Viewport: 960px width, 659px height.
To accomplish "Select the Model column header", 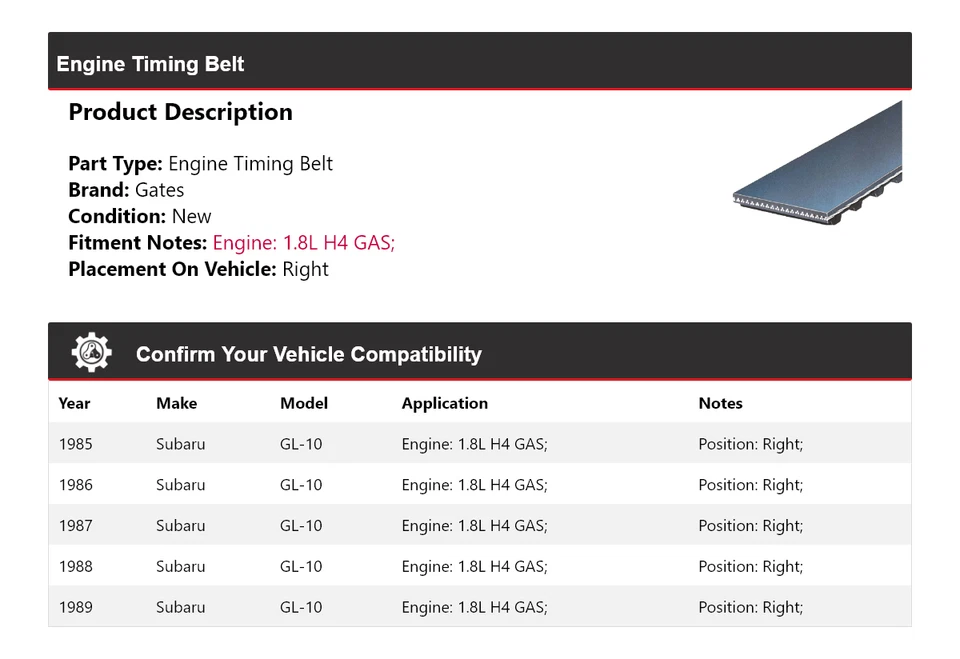I will tap(303, 403).
